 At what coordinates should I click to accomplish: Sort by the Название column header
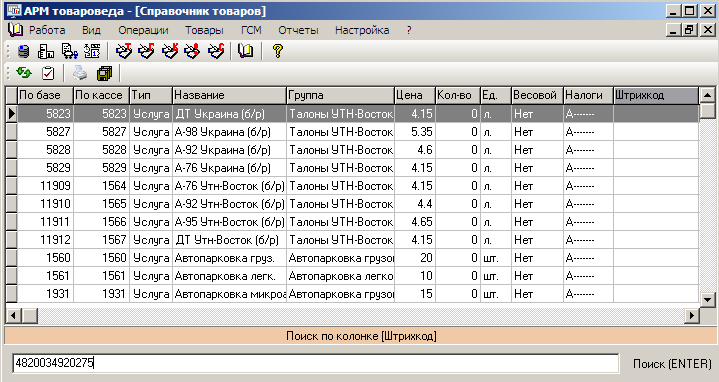click(x=229, y=95)
